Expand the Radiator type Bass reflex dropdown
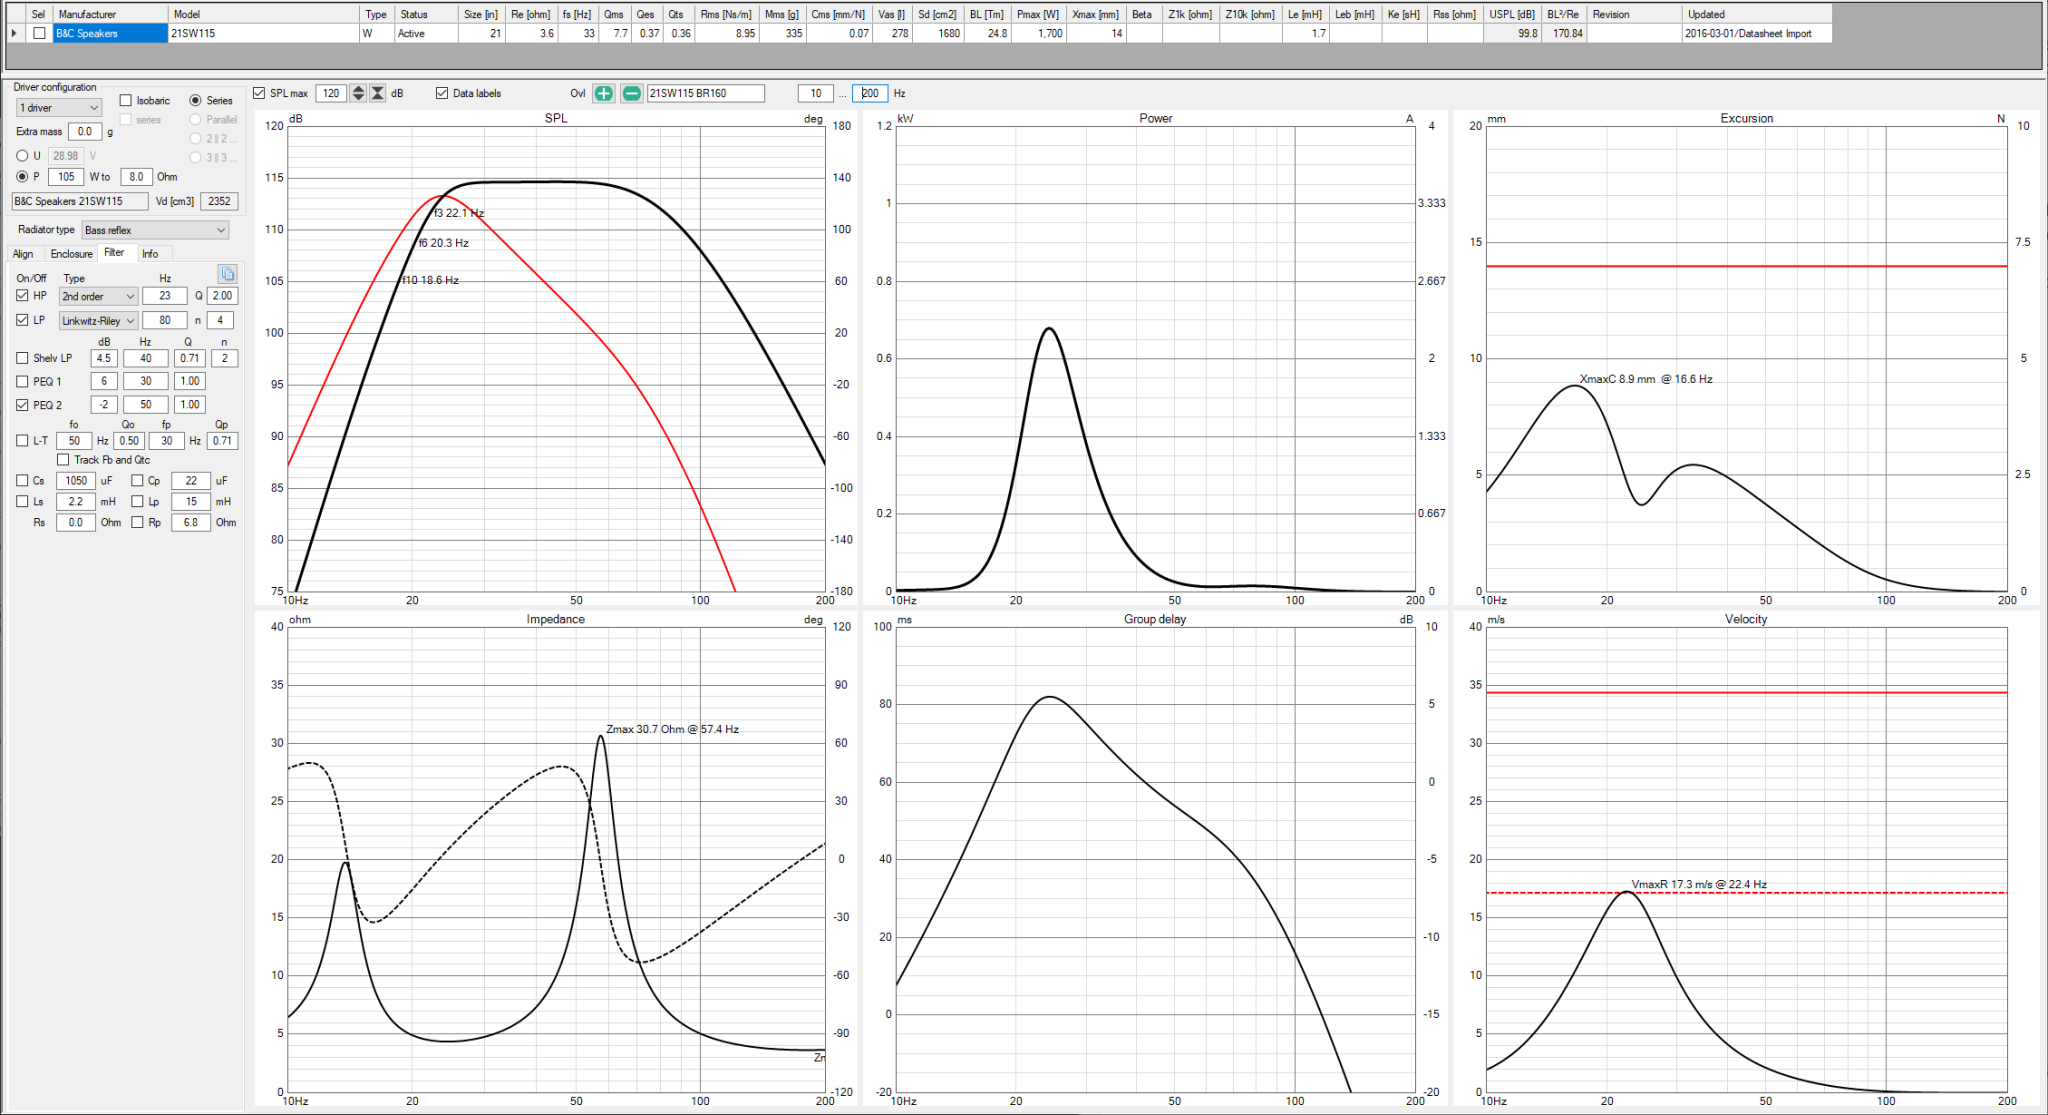Image resolution: width=2048 pixels, height=1115 pixels. 155,230
